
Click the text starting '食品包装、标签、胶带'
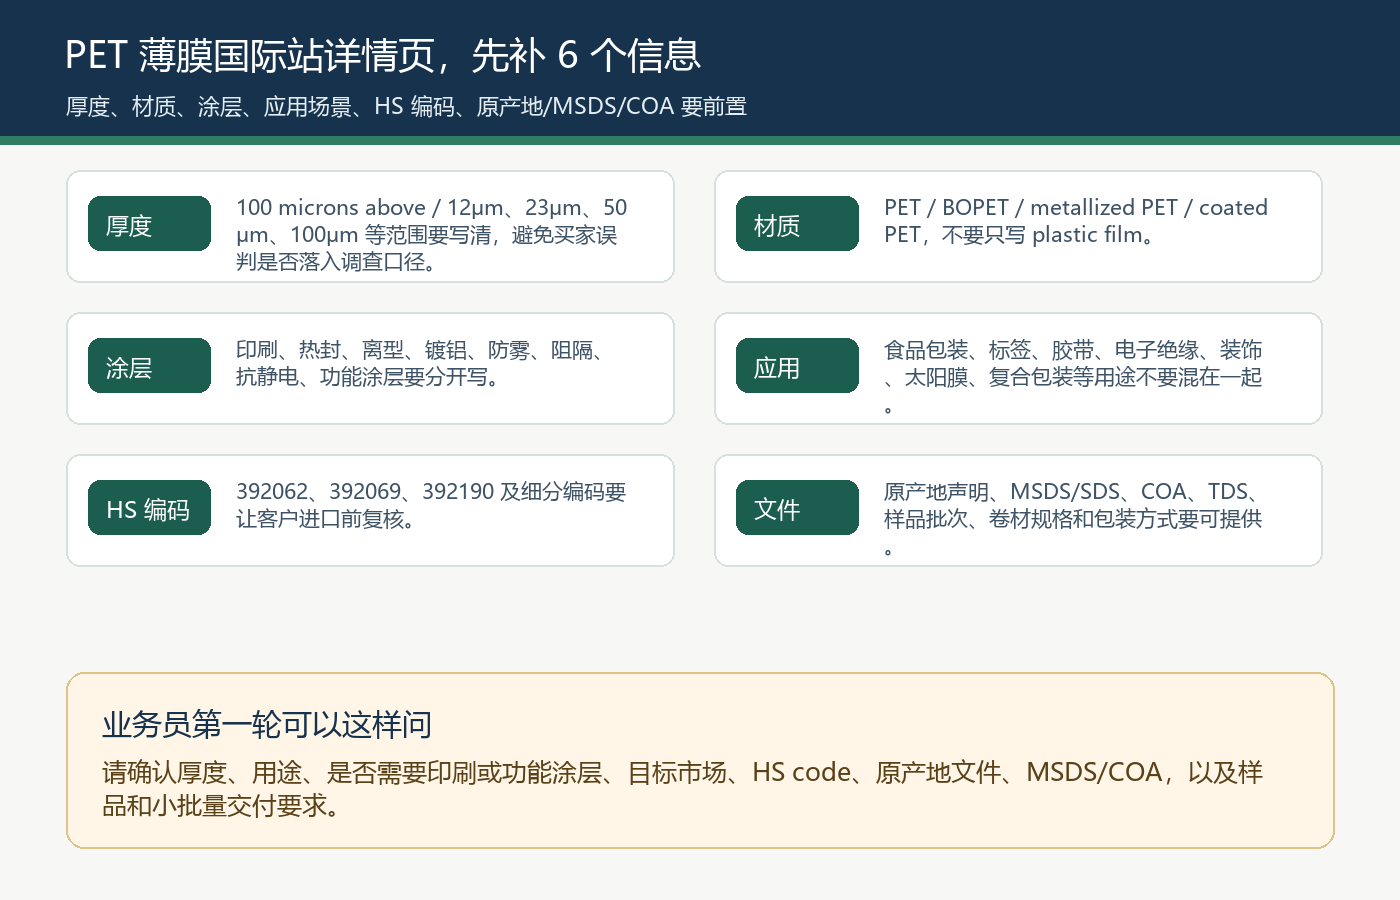point(1073,377)
